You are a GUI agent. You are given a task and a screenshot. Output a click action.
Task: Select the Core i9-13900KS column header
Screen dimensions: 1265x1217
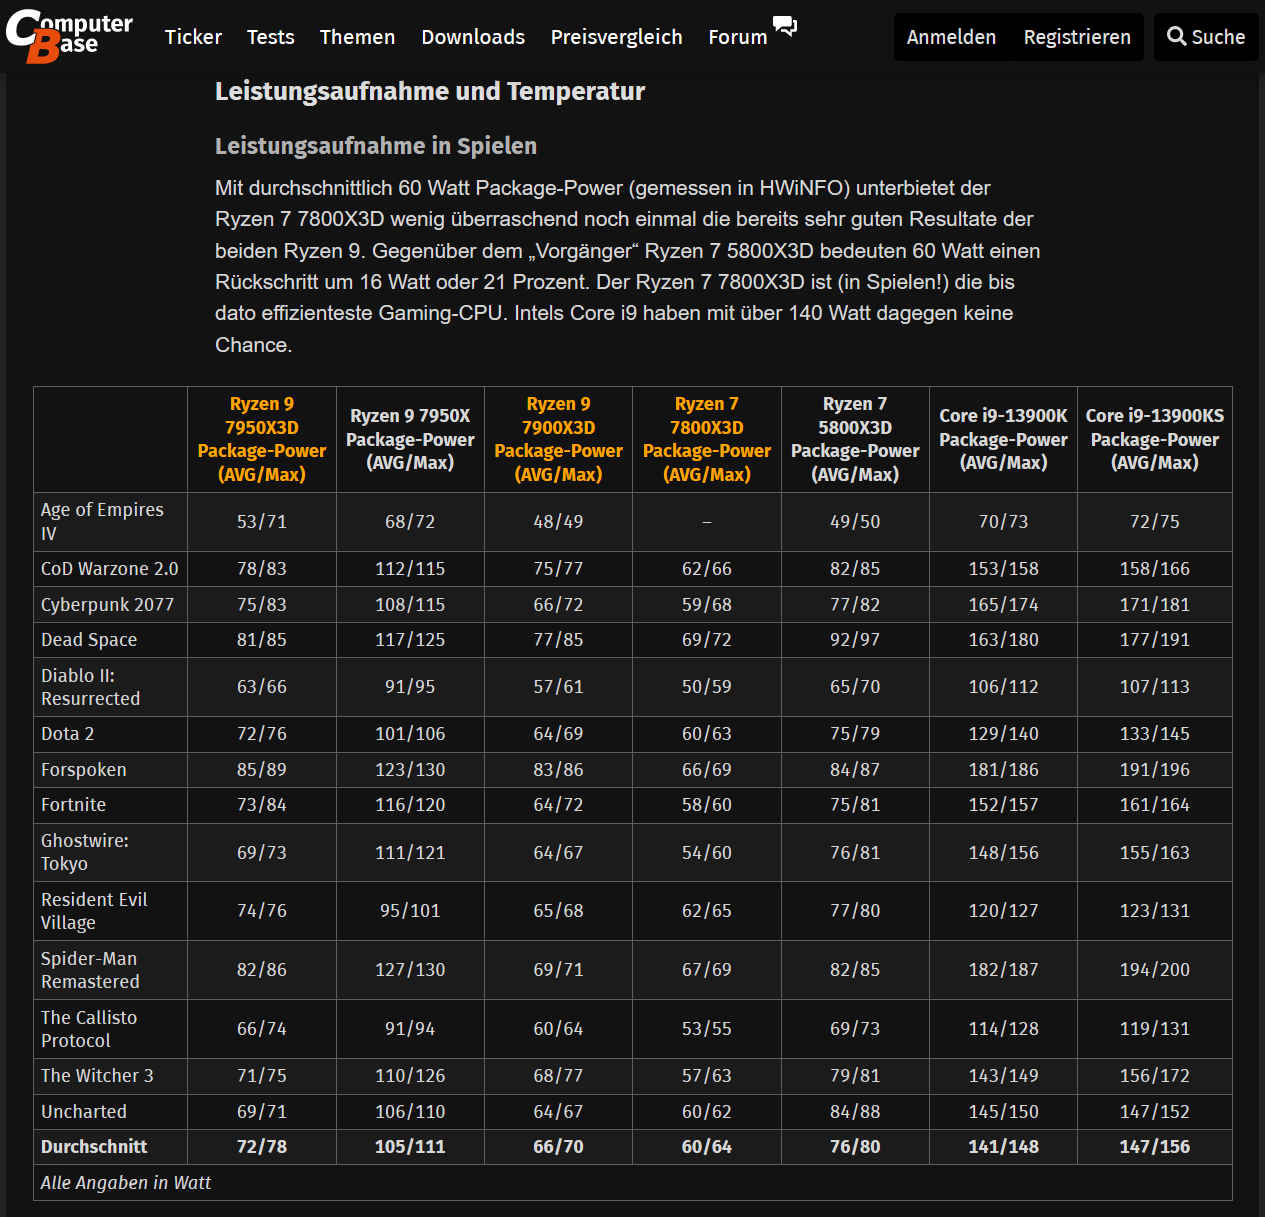click(x=1155, y=439)
